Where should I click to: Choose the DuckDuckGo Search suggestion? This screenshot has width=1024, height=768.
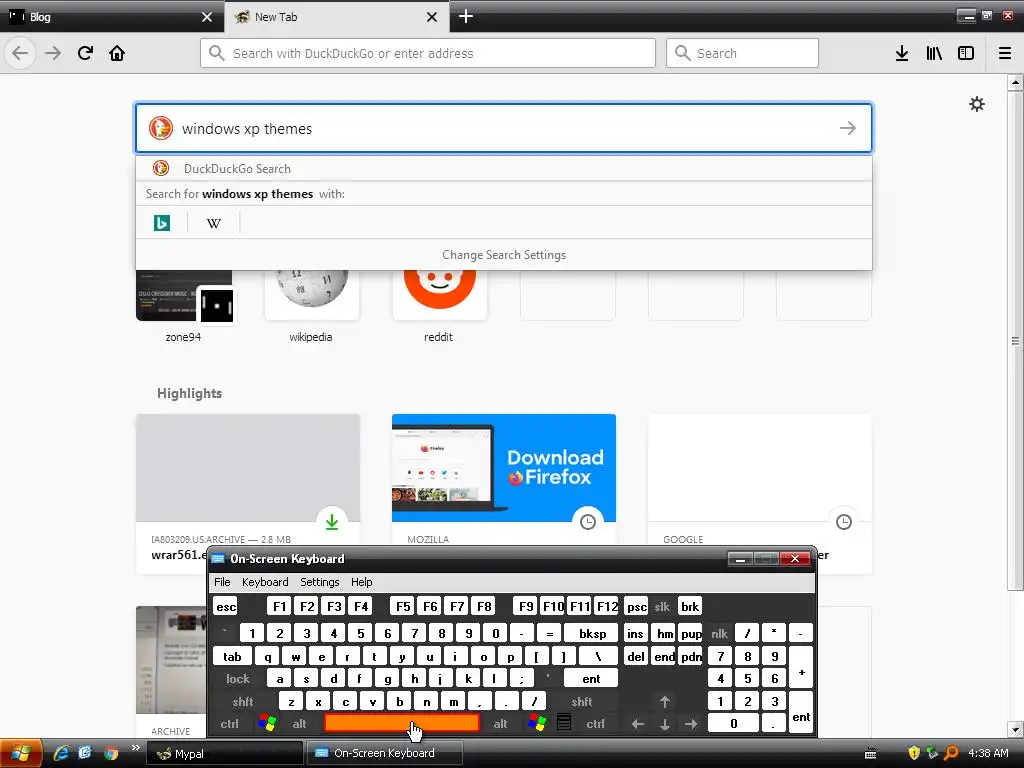tap(504, 168)
